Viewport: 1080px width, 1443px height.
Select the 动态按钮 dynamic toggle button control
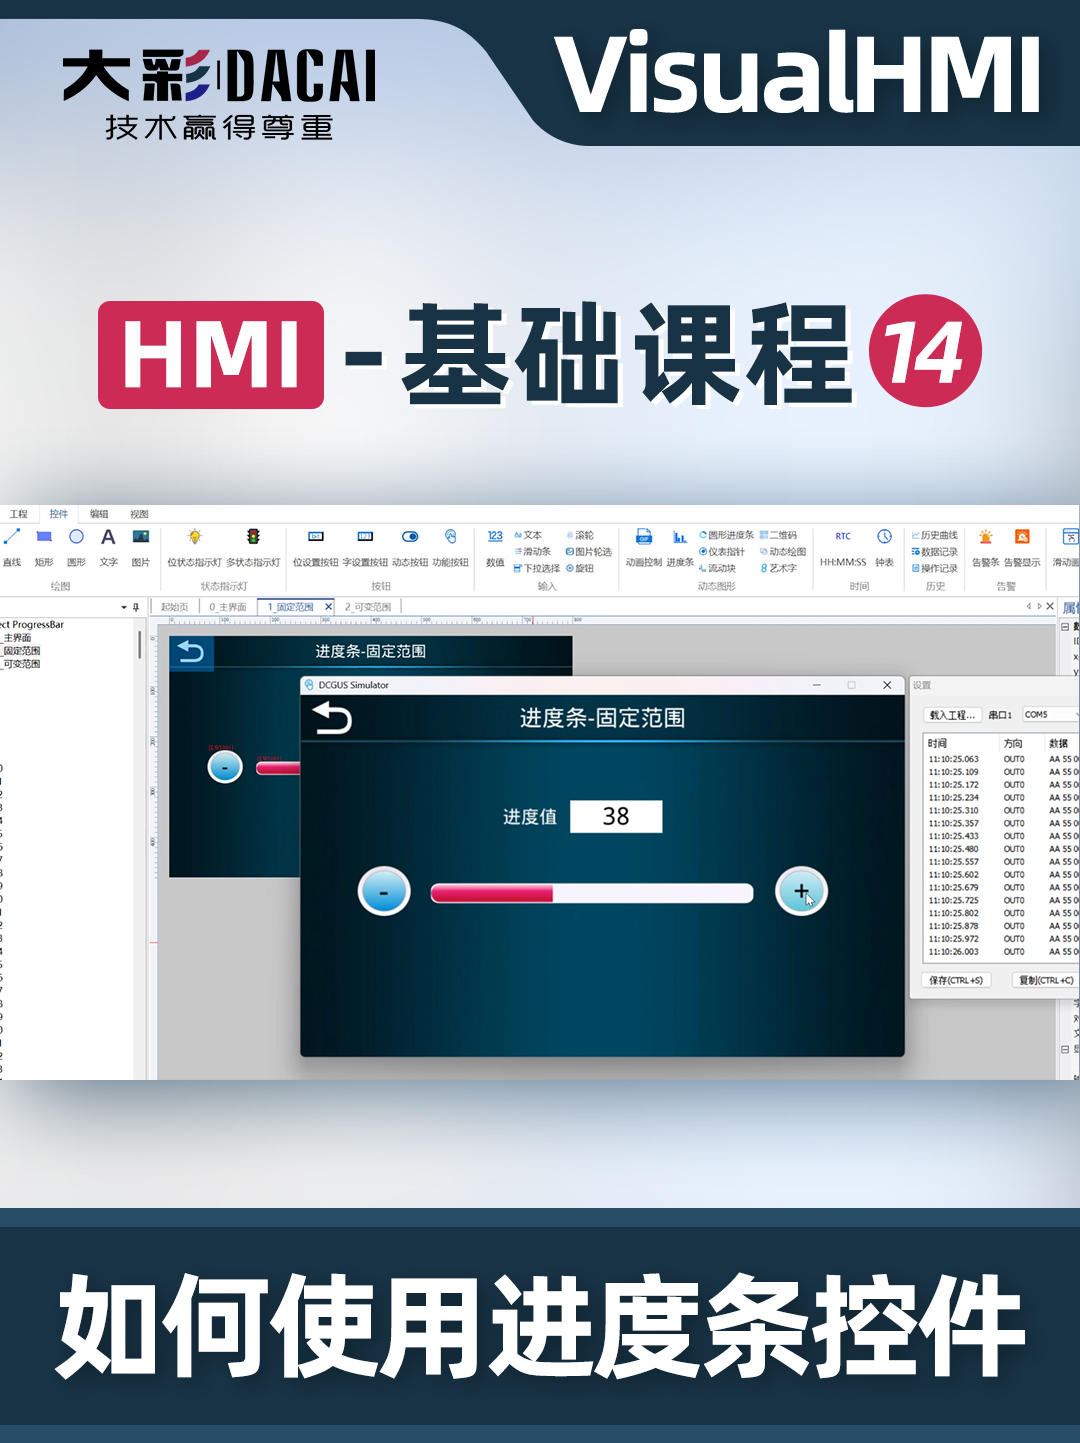[x=410, y=547]
